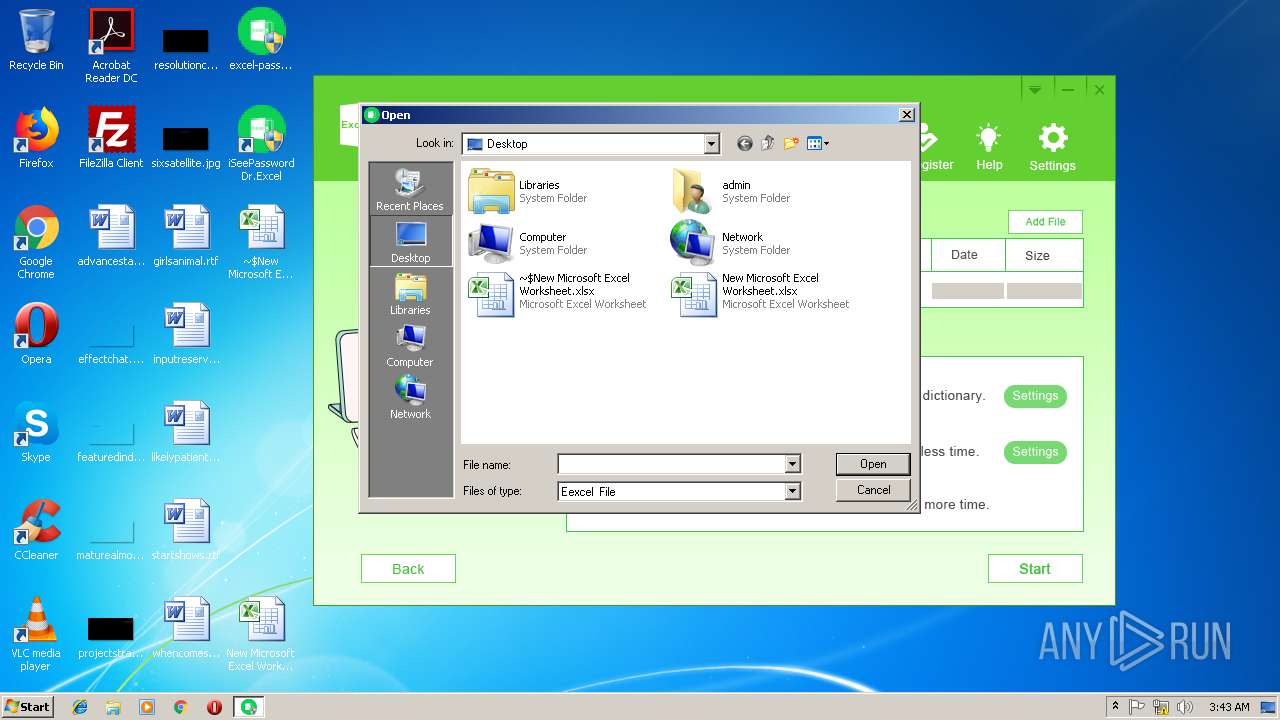Click the volume icon in system tray
The height and width of the screenshot is (720, 1280).
tap(1185, 707)
